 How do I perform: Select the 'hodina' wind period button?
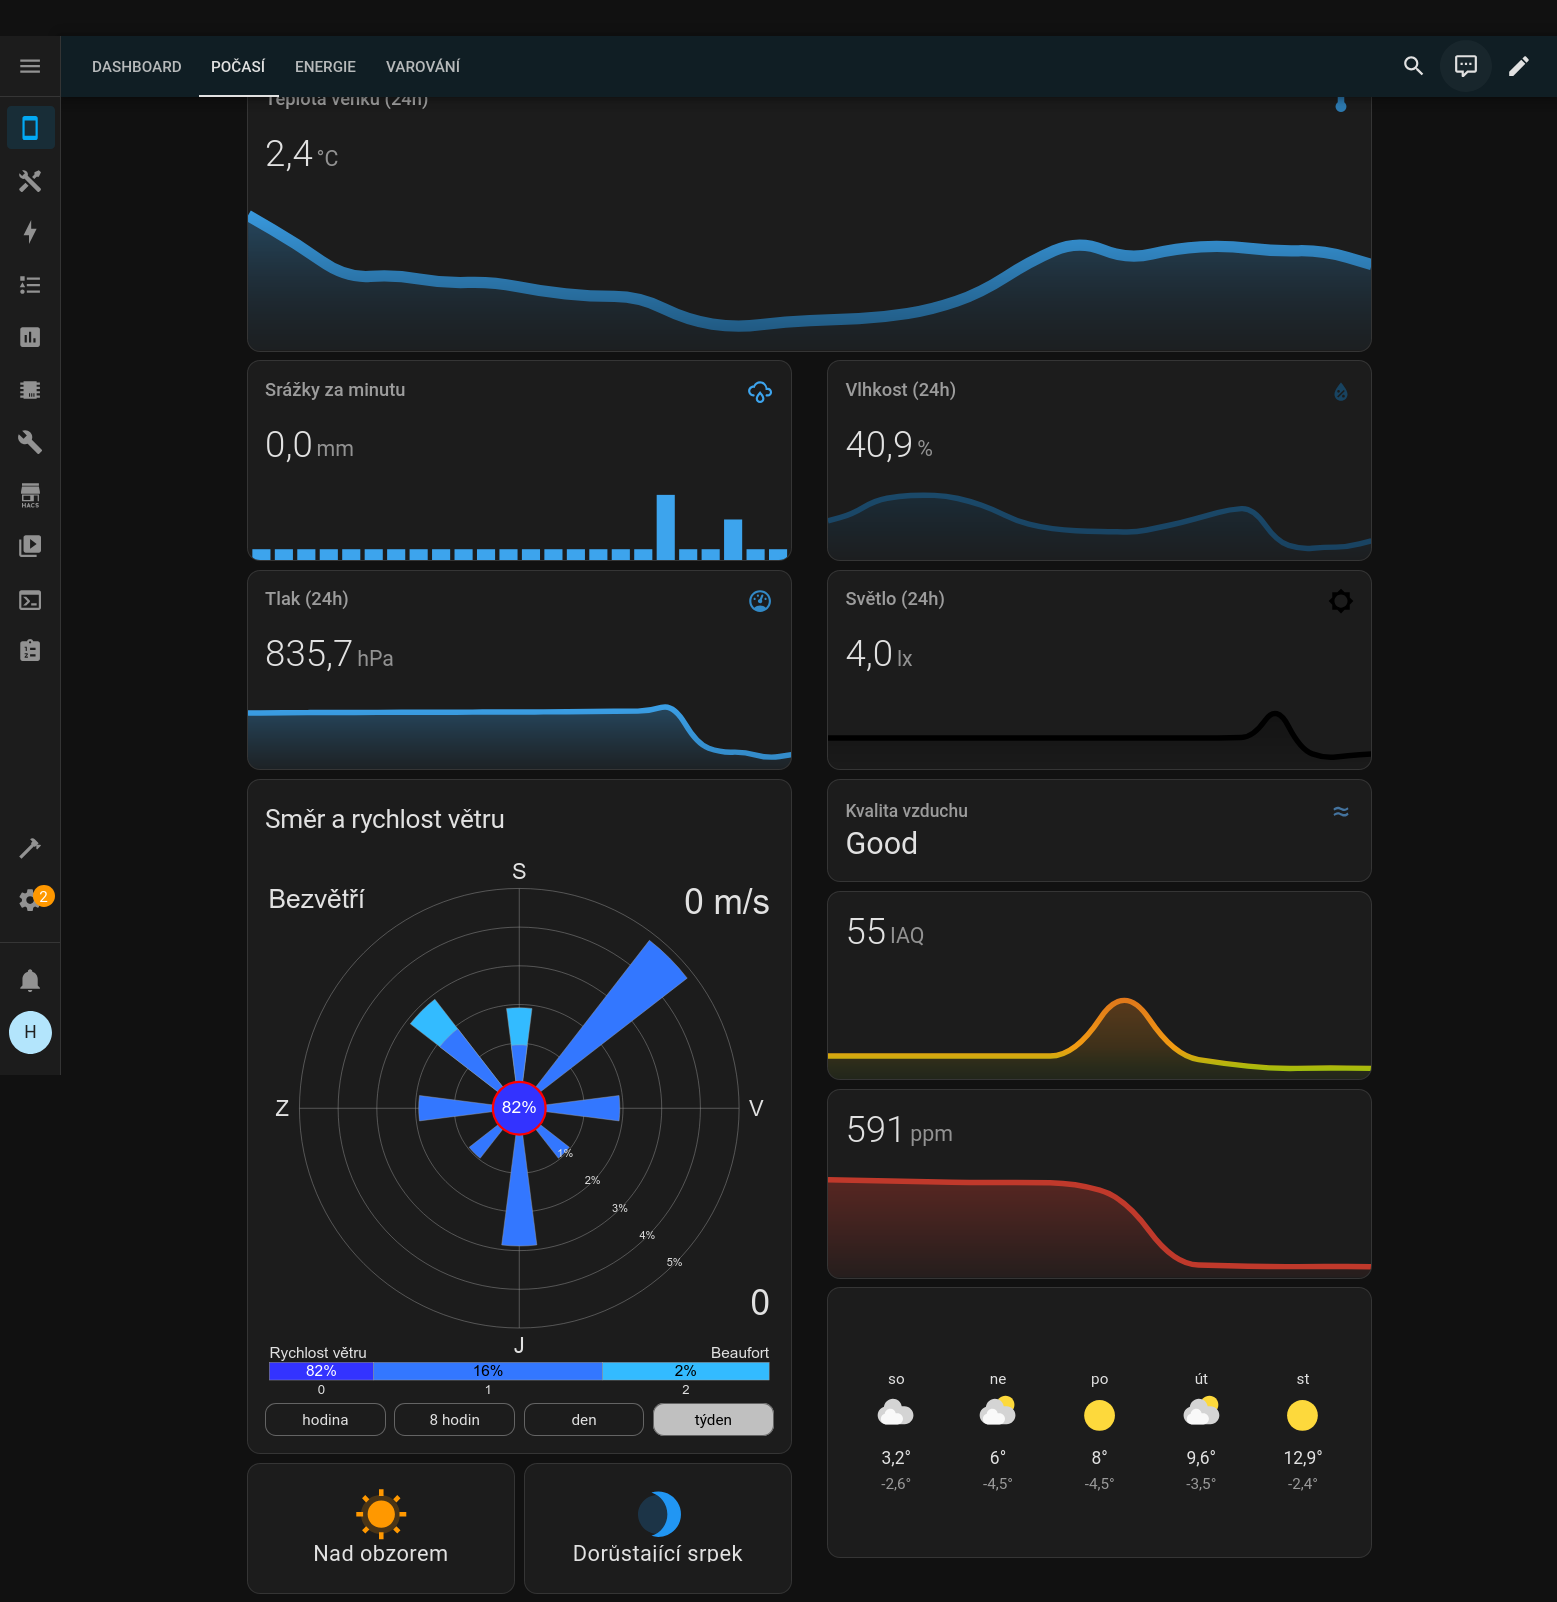(x=325, y=1419)
